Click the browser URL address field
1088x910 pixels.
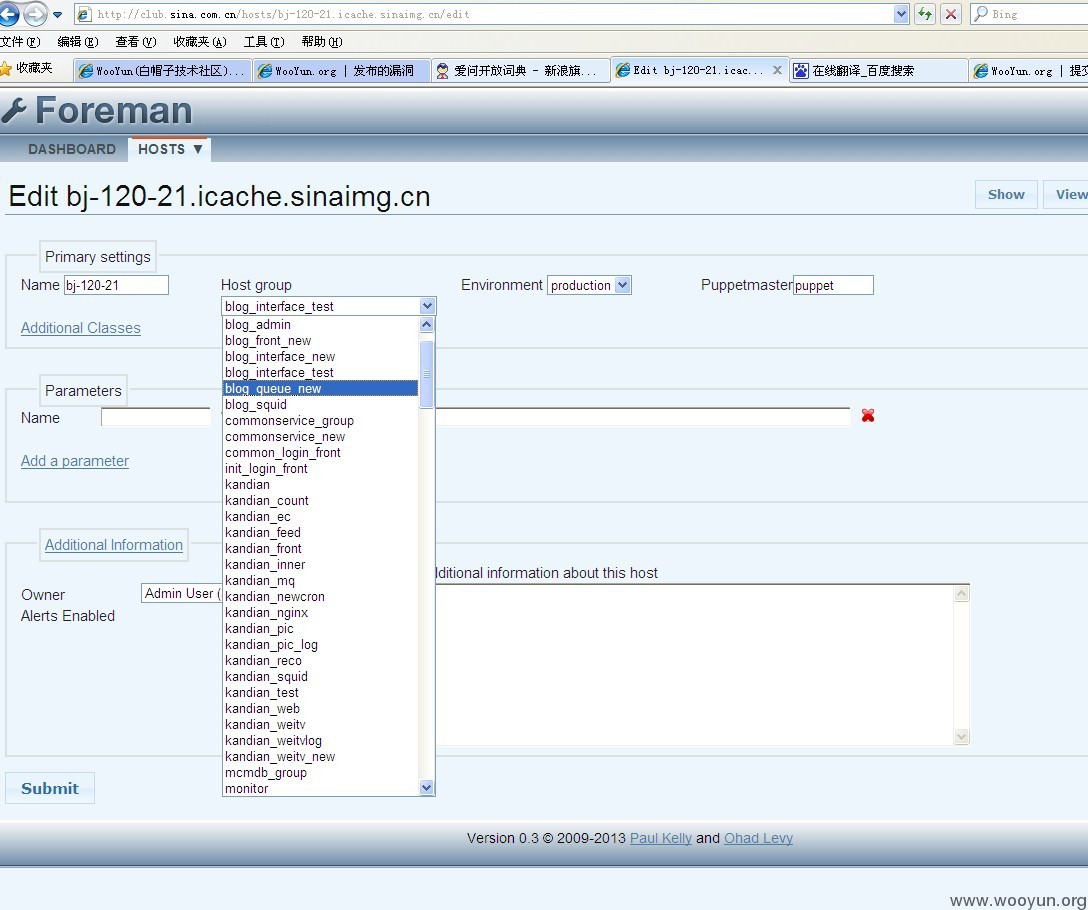click(484, 14)
